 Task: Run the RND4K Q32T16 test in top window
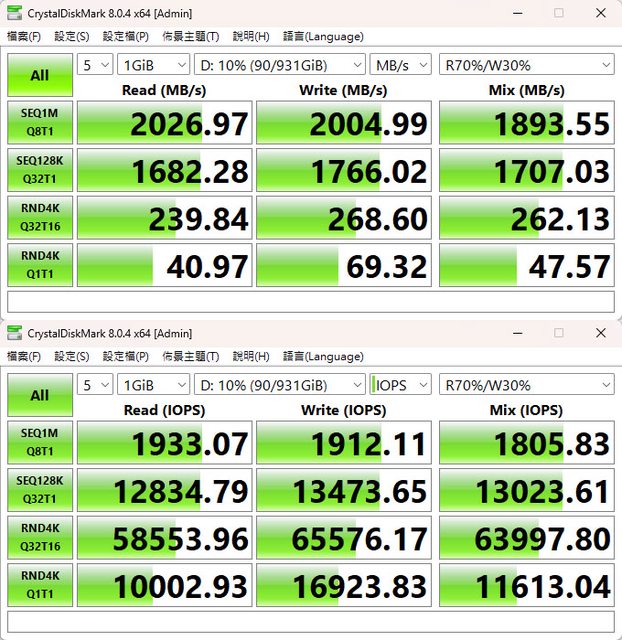pyautogui.click(x=39, y=217)
